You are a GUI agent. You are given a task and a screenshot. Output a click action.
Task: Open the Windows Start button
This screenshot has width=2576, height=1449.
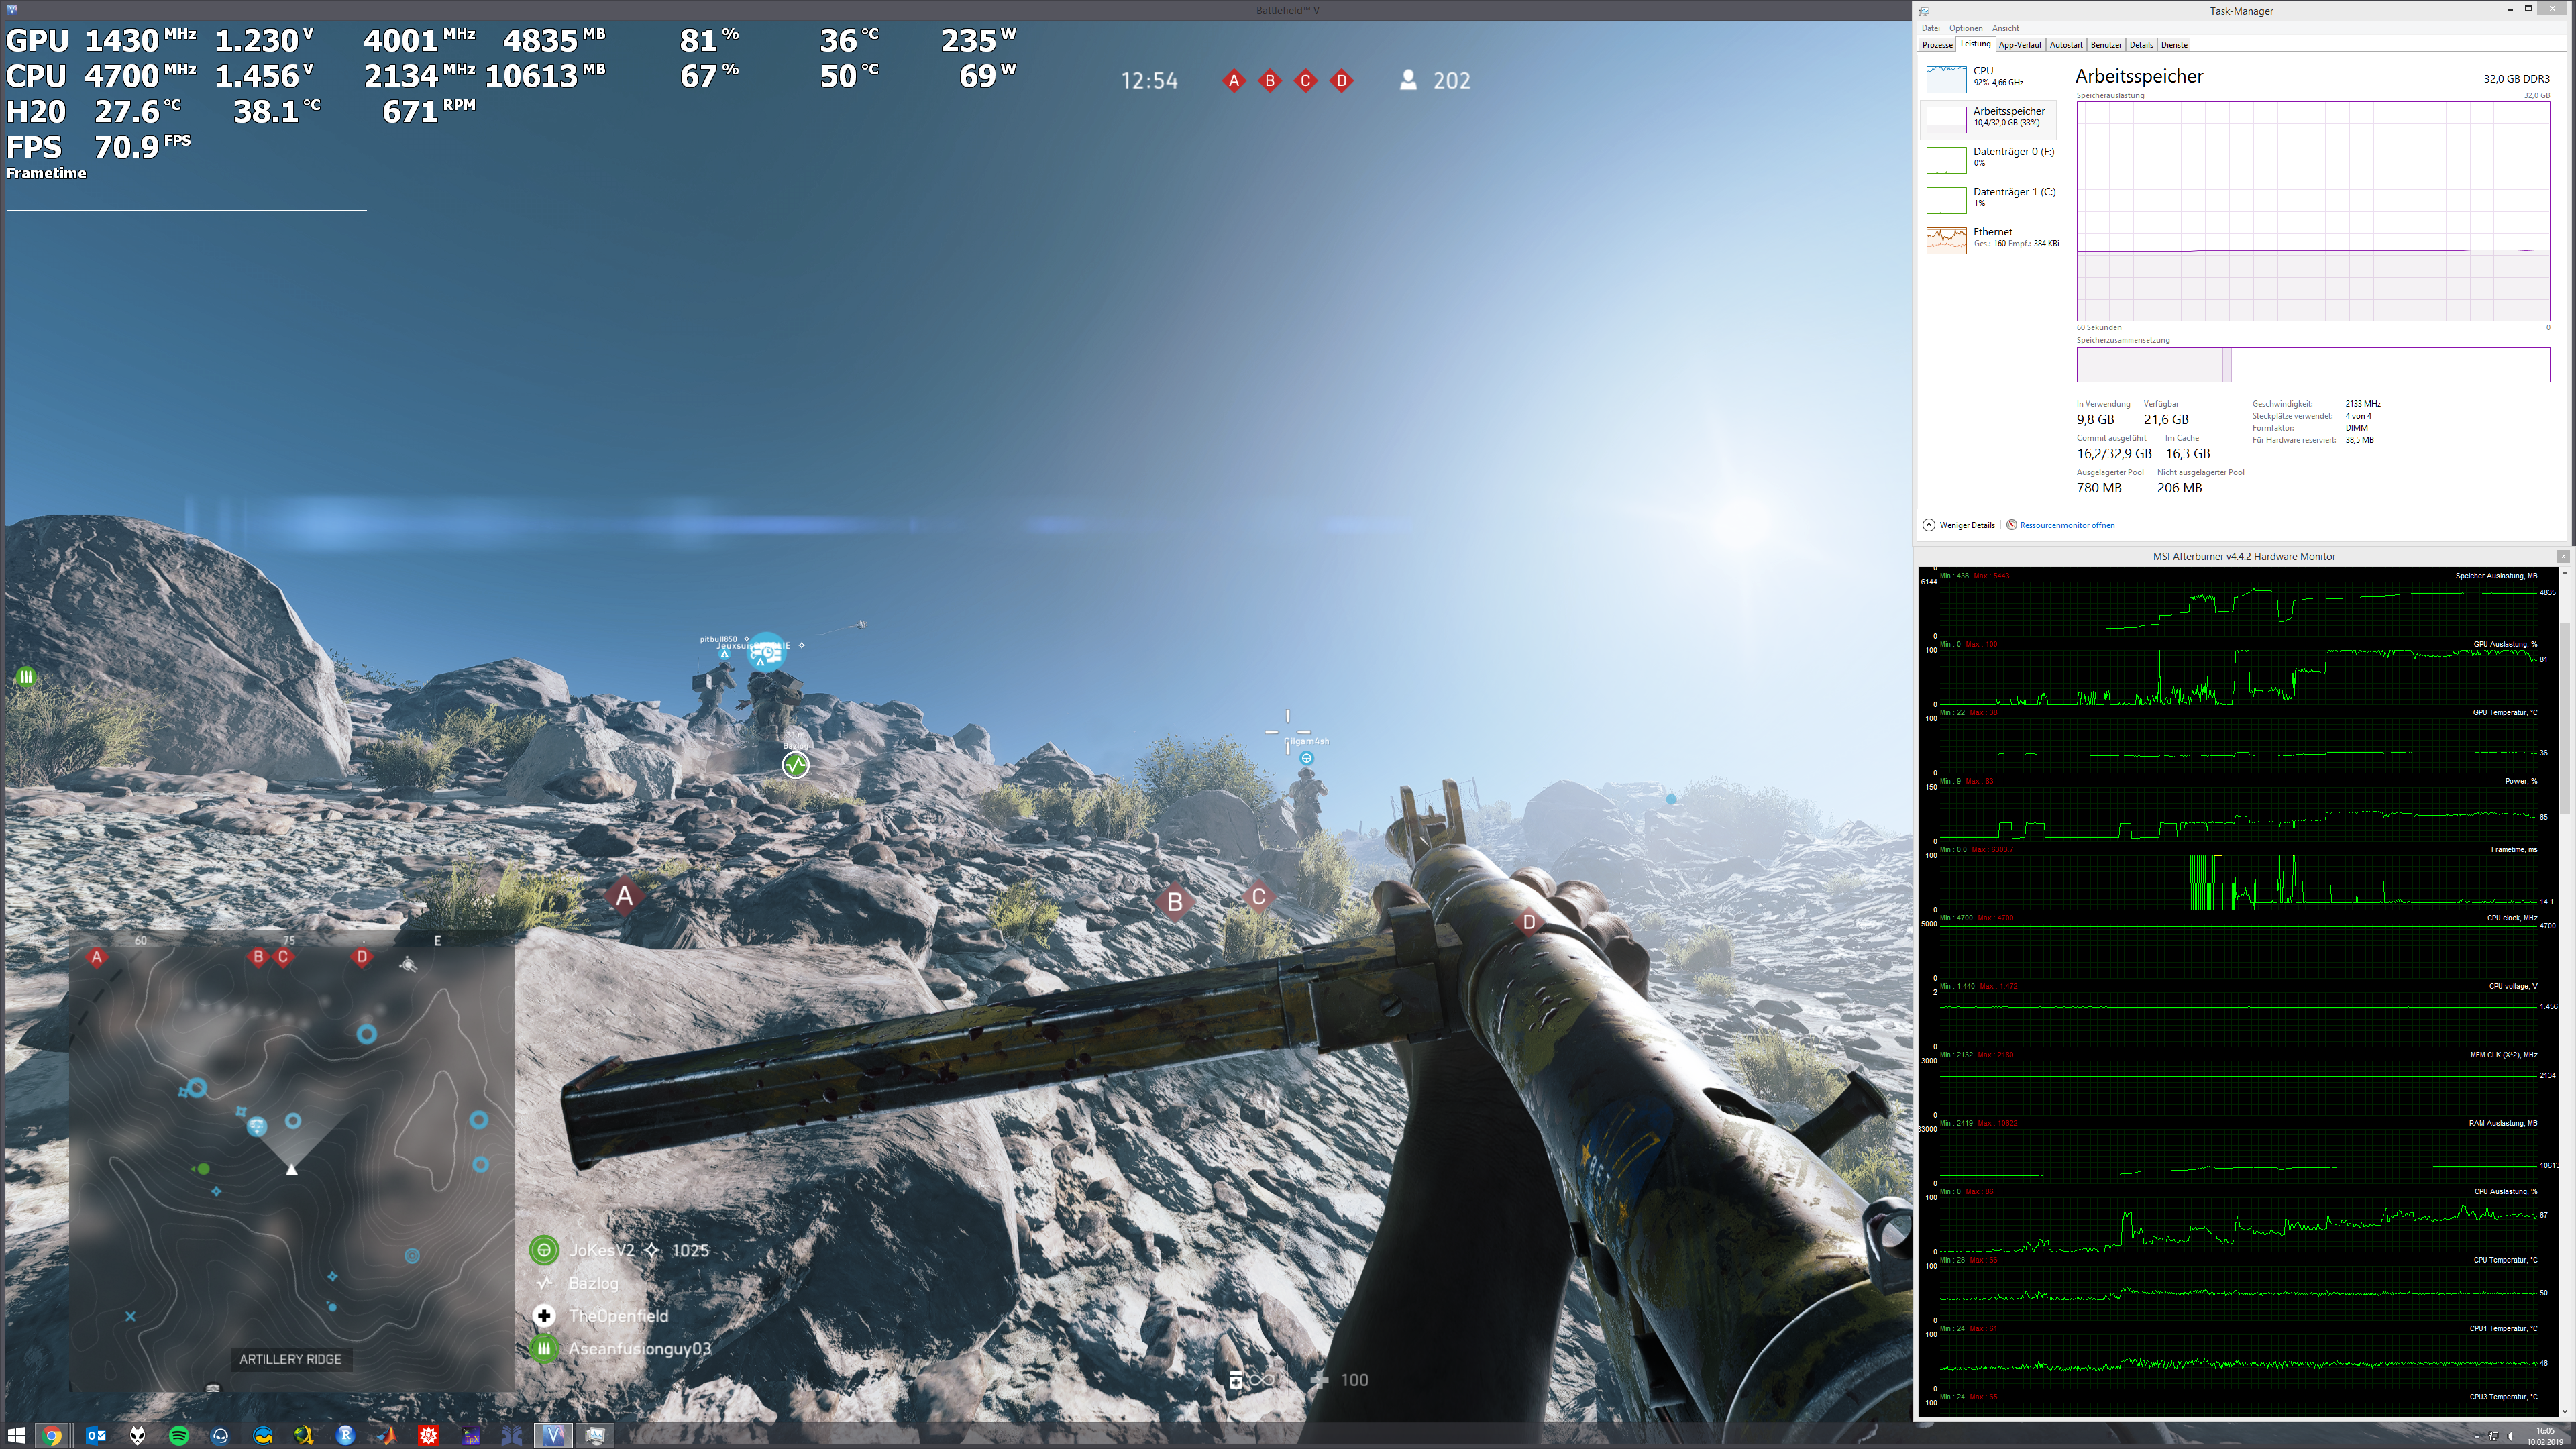16,1435
